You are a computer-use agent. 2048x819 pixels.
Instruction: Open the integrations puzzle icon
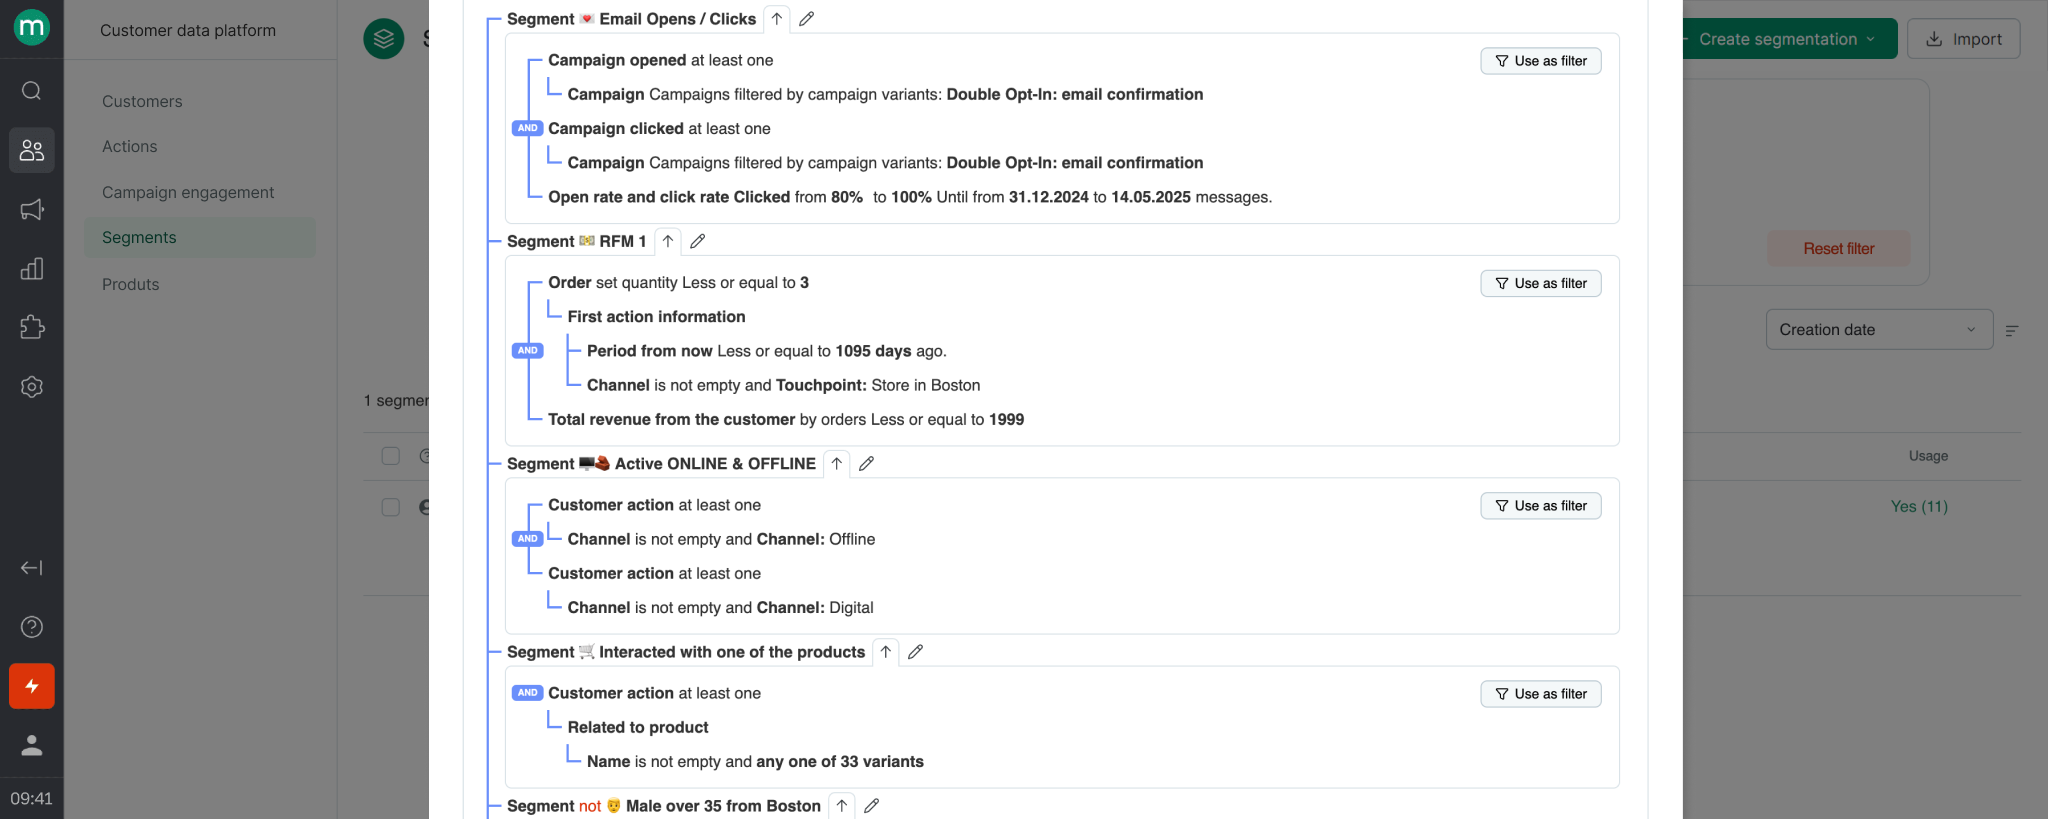click(x=31, y=327)
